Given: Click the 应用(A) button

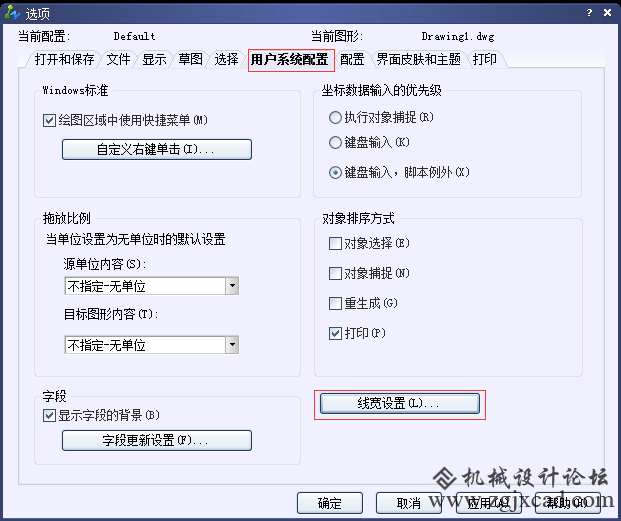Looking at the screenshot, I should [488, 503].
